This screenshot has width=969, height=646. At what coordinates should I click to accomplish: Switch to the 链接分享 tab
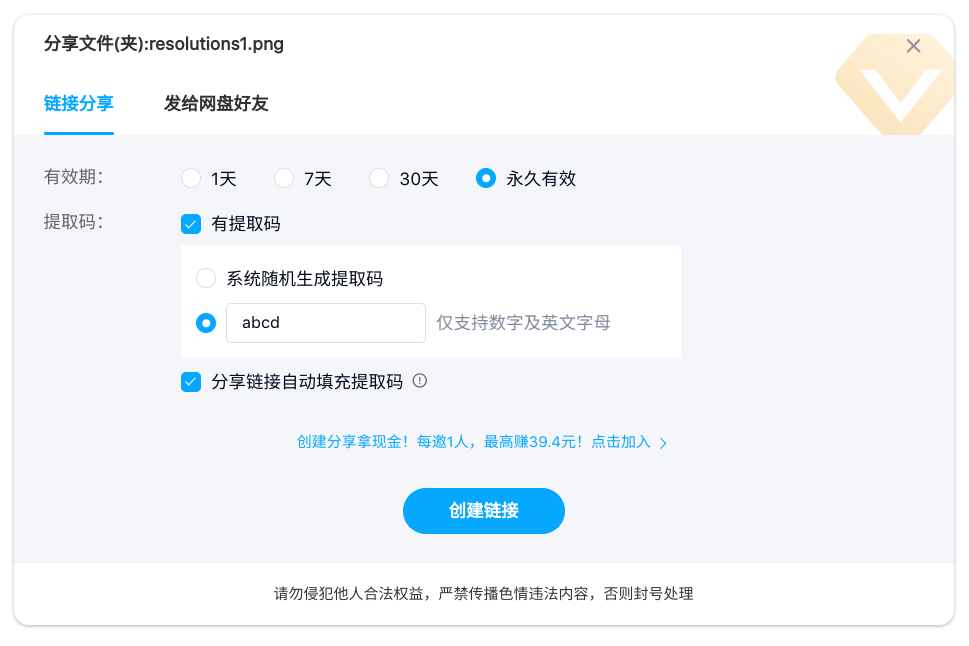pyautogui.click(x=78, y=103)
